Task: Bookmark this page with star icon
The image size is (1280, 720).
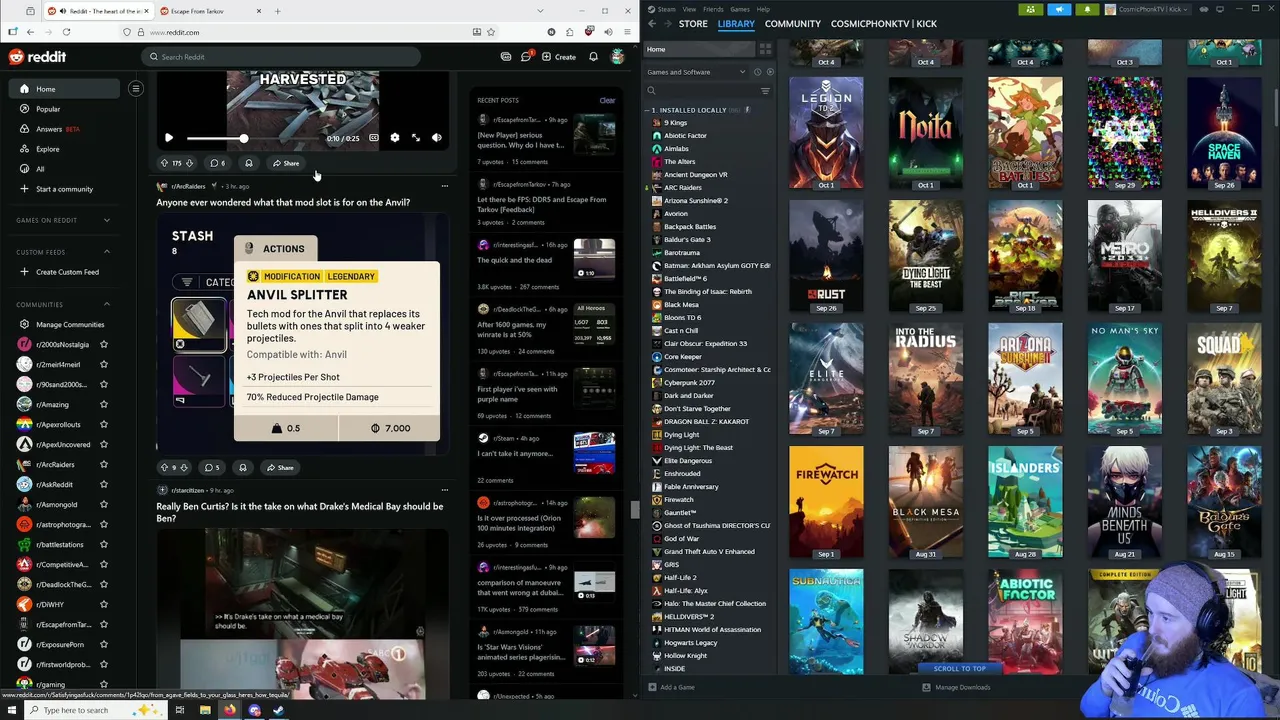Action: [490, 32]
